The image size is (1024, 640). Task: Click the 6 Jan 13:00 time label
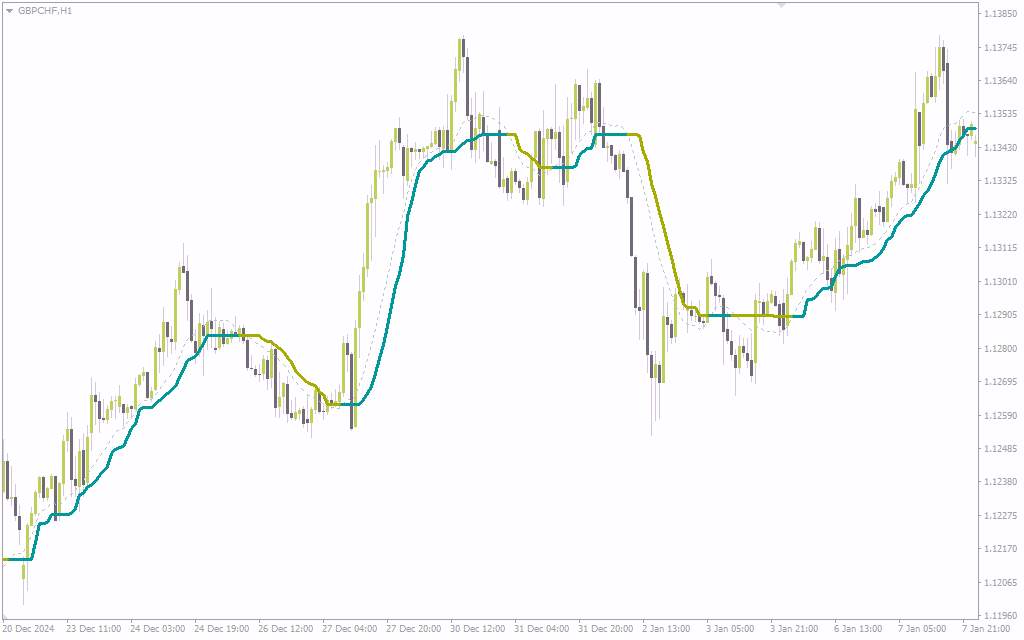(x=858, y=629)
